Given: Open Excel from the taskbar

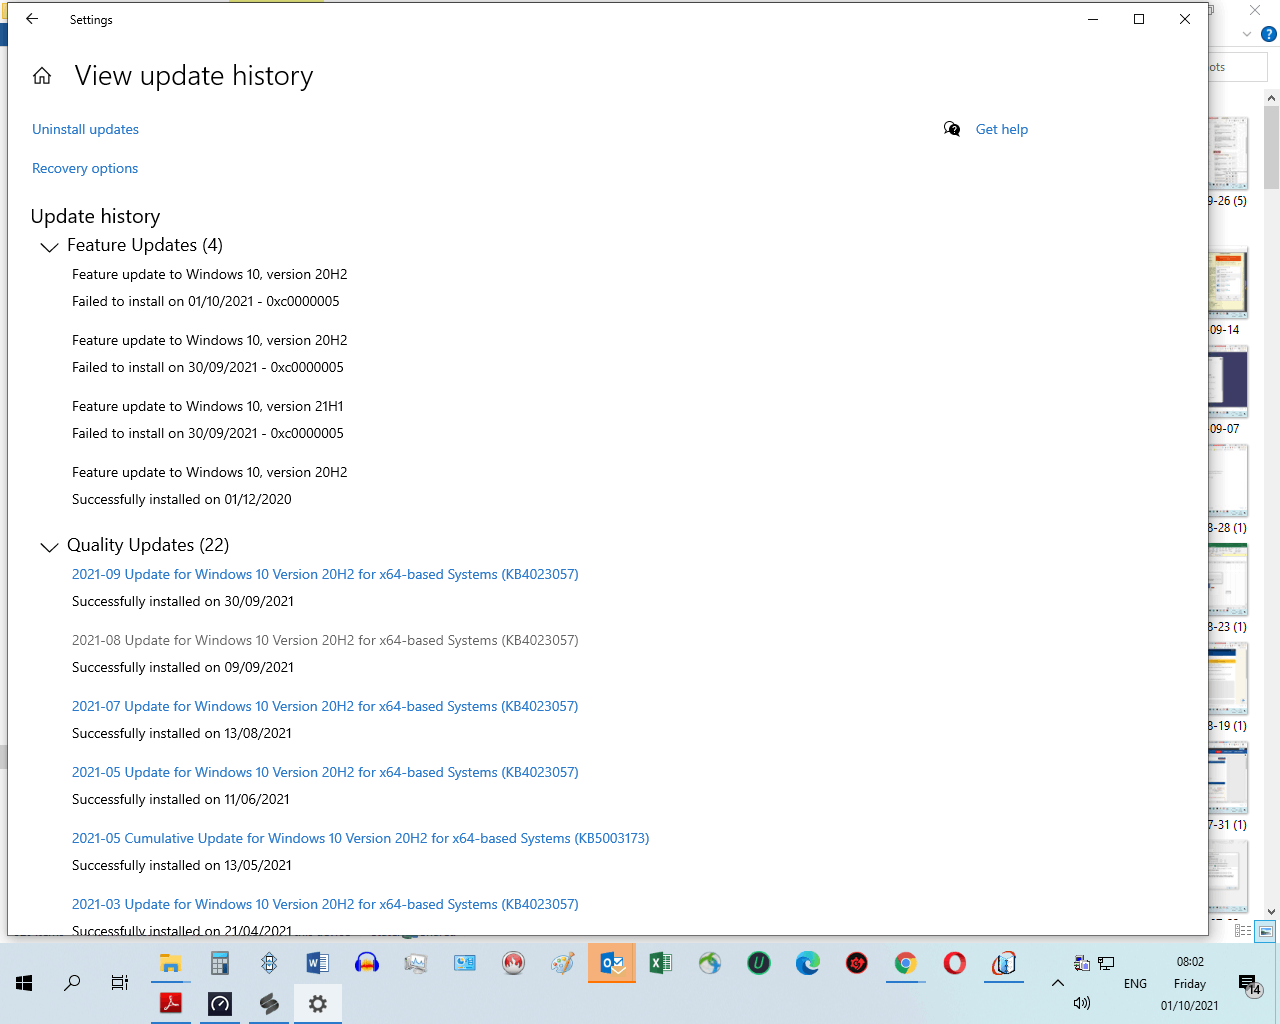Looking at the screenshot, I should (661, 963).
